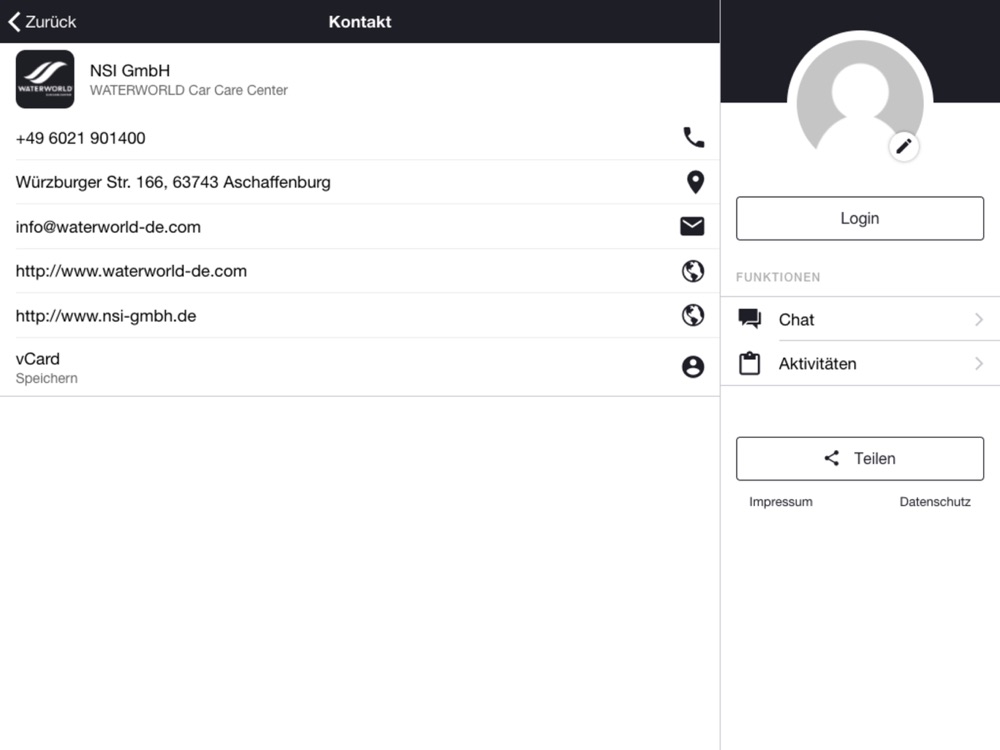The height and width of the screenshot is (750, 1000).
Task: Click the Teilen share button
Action: (x=860, y=459)
